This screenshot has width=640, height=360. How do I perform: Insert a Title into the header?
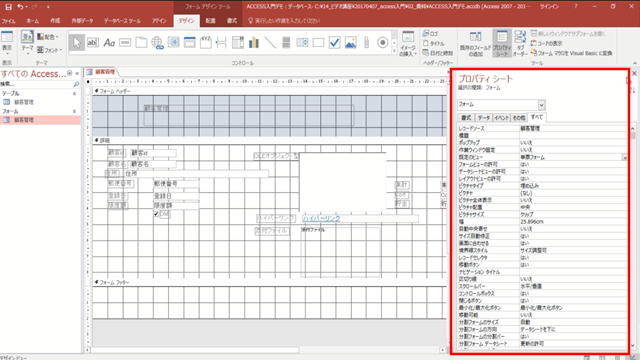click(434, 43)
